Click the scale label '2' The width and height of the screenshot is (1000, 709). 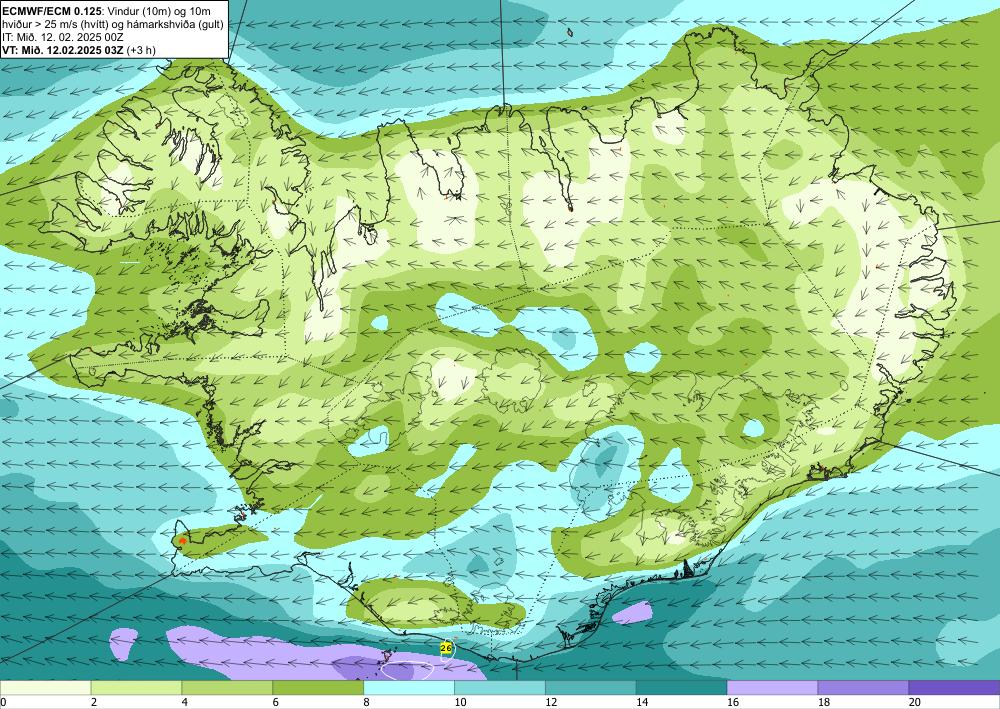pos(94,702)
